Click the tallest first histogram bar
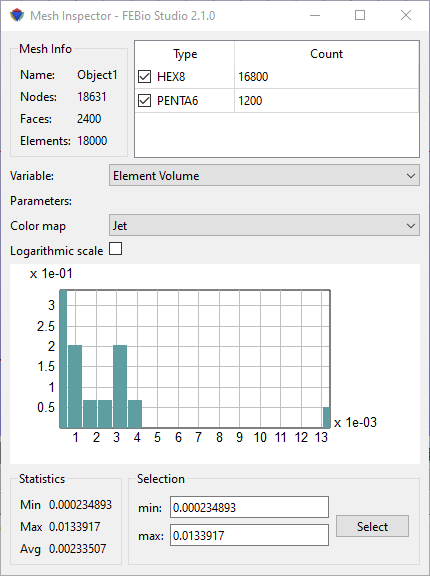The width and height of the screenshot is (430, 576). click(63, 359)
